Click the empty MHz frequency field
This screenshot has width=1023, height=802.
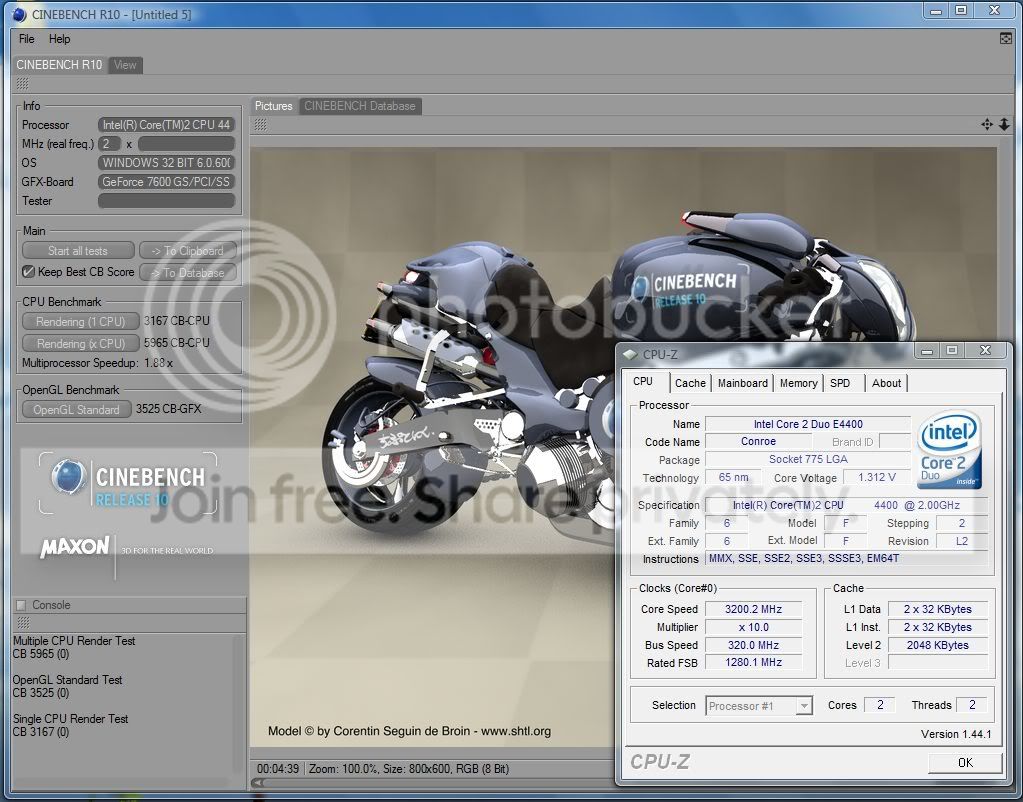187,144
